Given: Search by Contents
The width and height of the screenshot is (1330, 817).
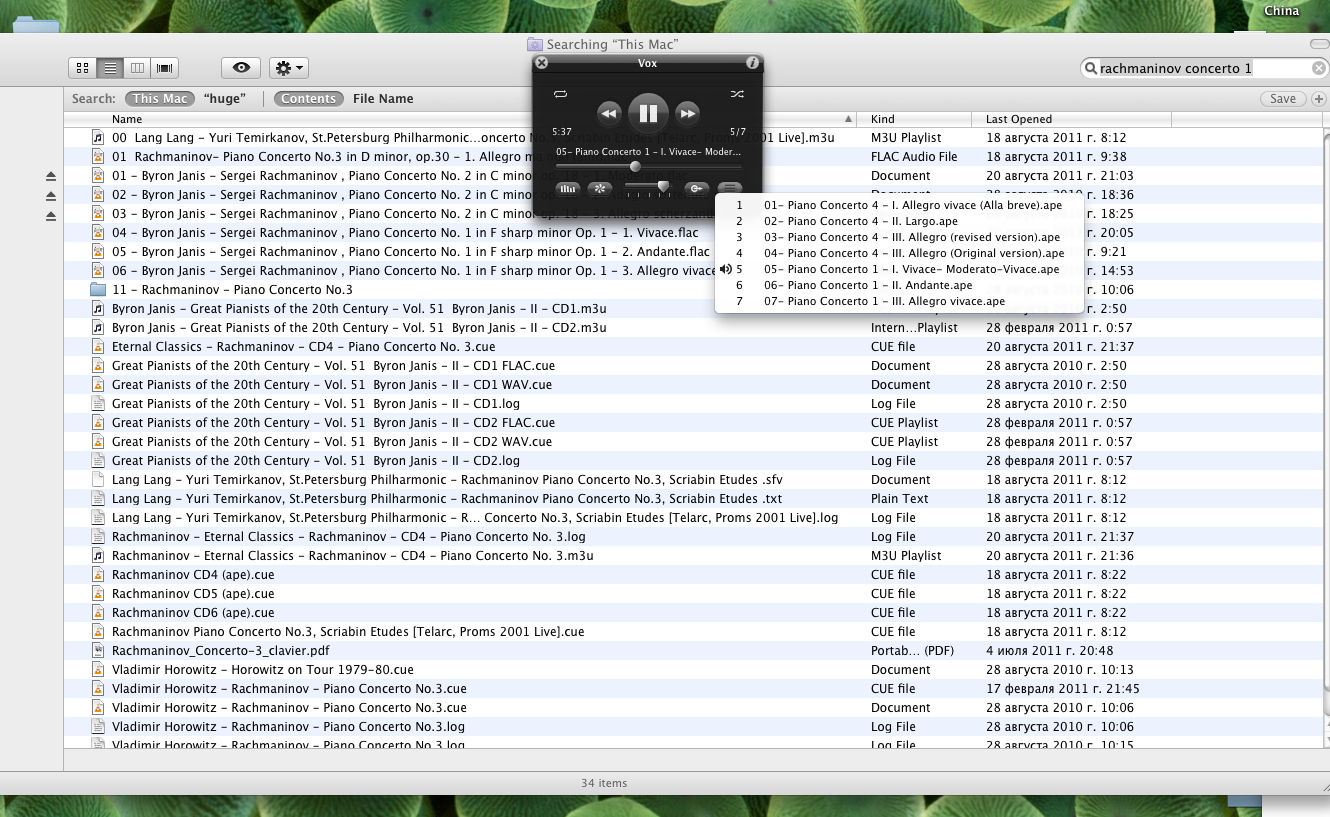Looking at the screenshot, I should (x=308, y=99).
